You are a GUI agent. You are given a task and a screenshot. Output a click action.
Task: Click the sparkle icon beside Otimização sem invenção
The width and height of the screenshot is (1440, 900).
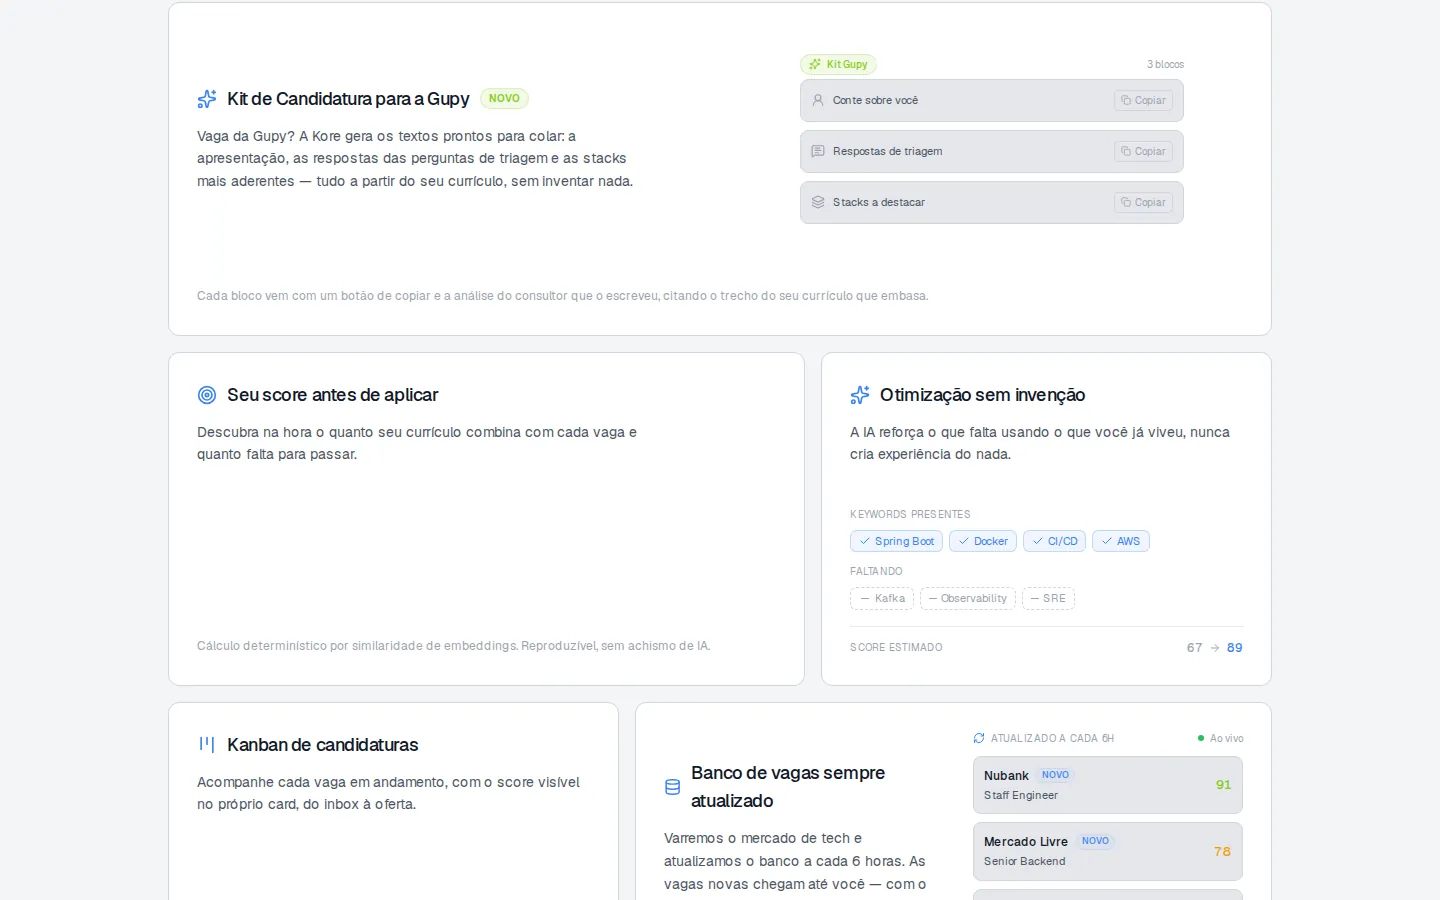[860, 395]
